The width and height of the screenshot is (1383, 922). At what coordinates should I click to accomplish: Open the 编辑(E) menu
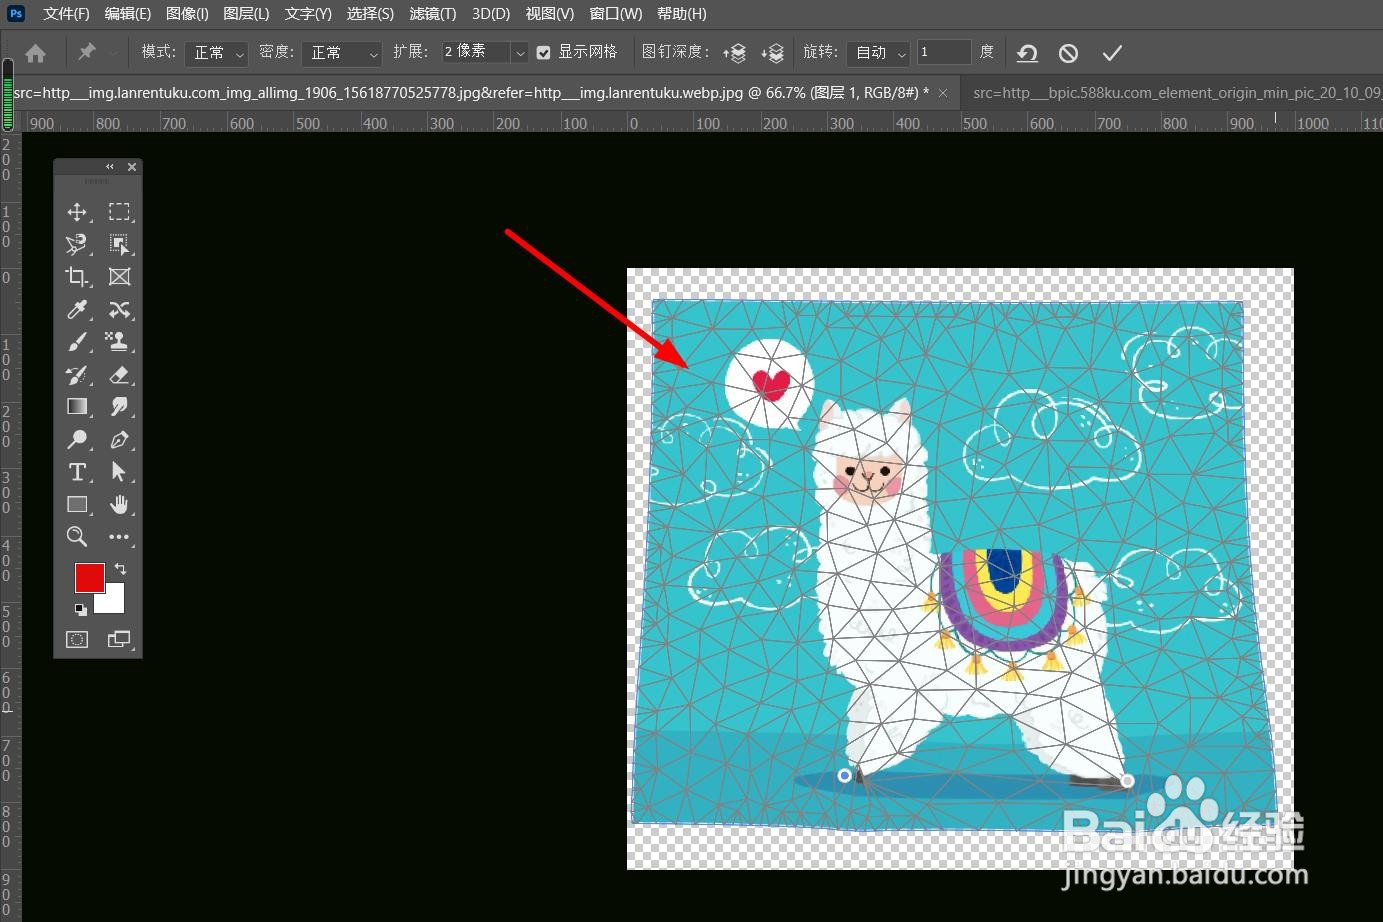(x=128, y=13)
